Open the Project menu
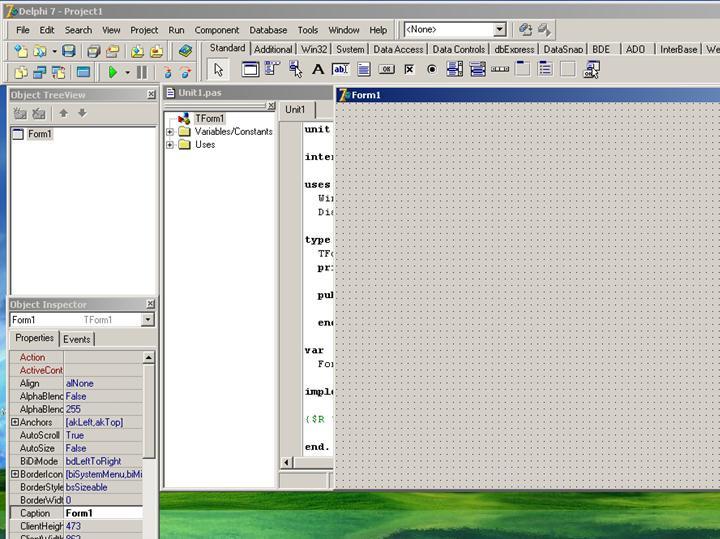Viewport: 720px width, 539px height. (144, 30)
